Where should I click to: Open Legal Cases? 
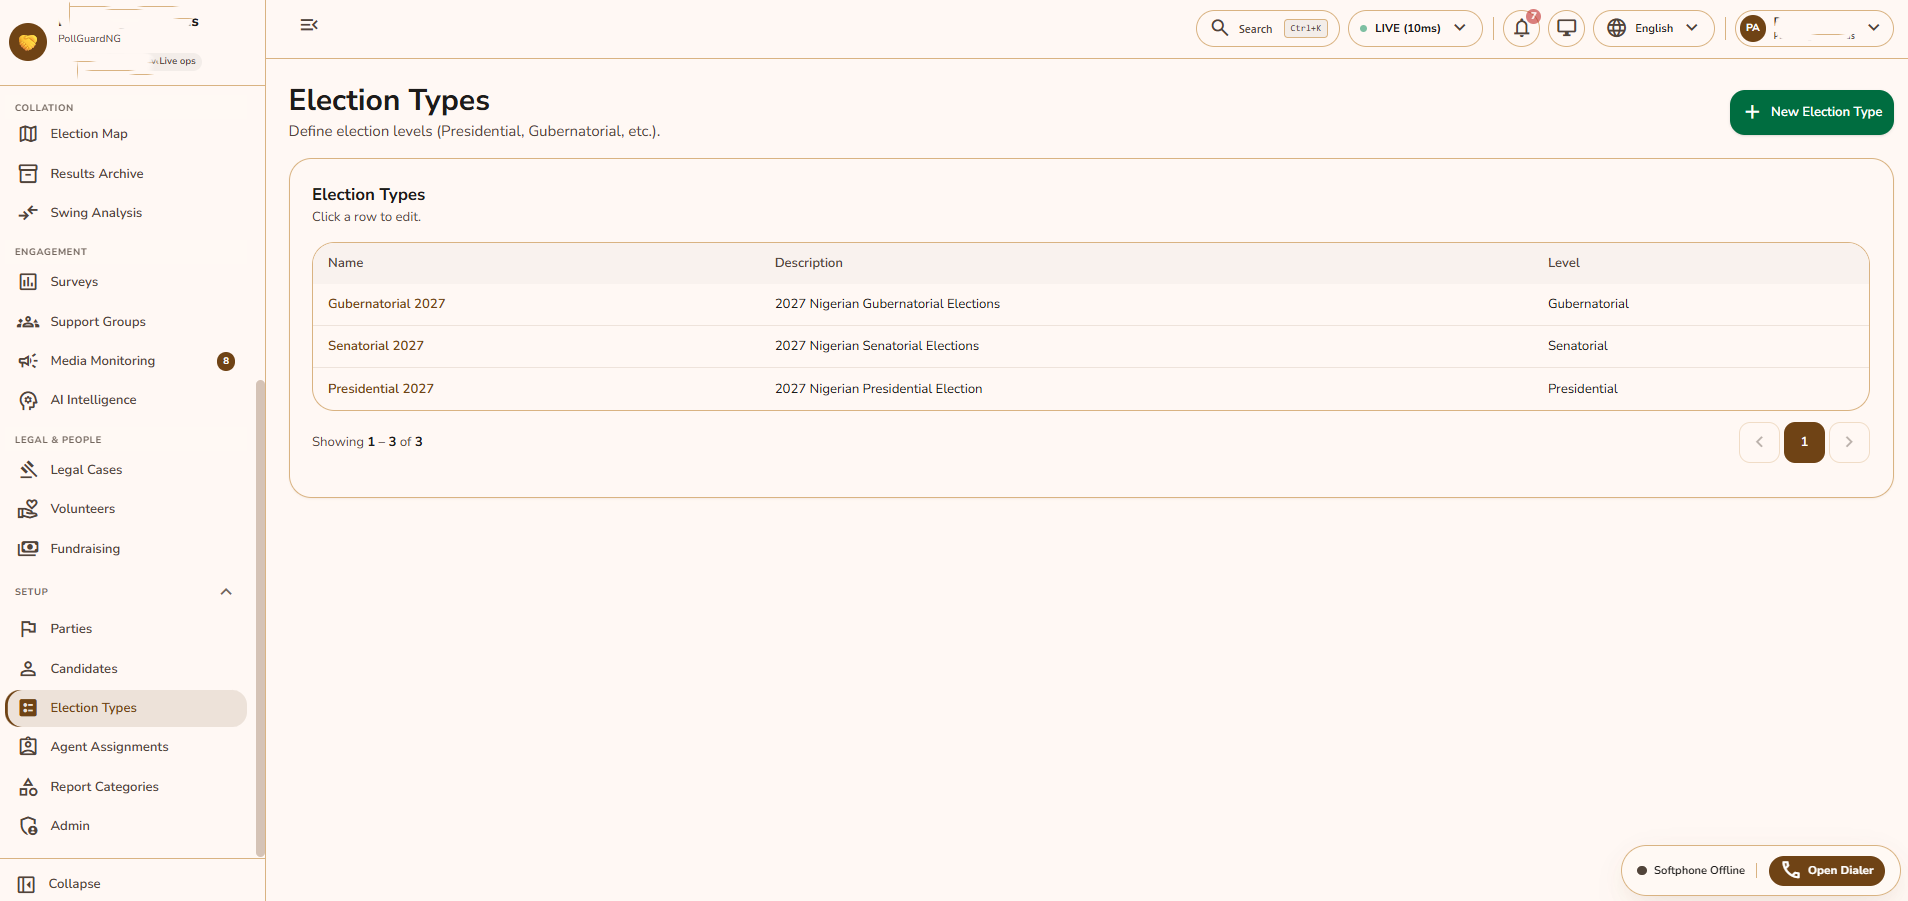127,470
